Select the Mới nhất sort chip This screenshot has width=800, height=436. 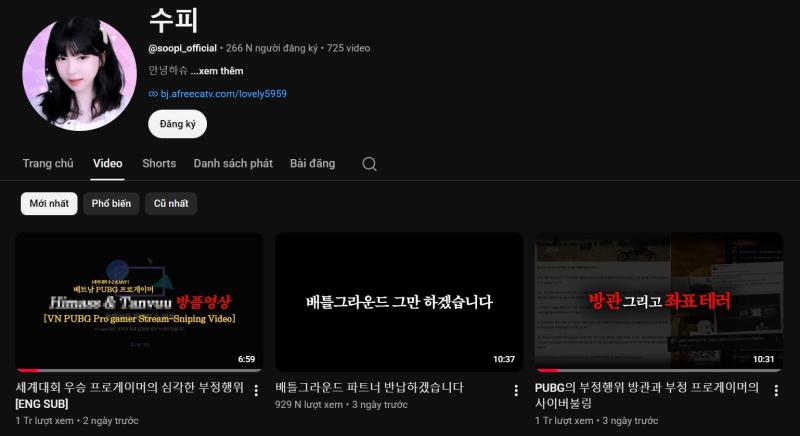click(49, 203)
